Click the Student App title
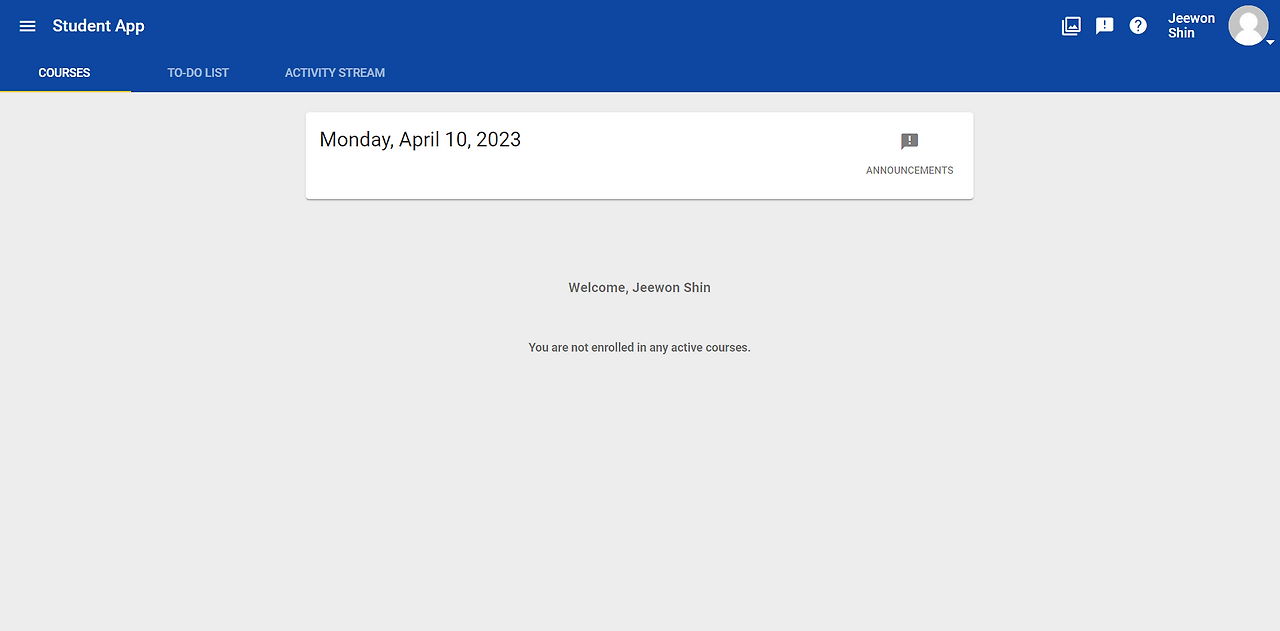 pos(99,26)
